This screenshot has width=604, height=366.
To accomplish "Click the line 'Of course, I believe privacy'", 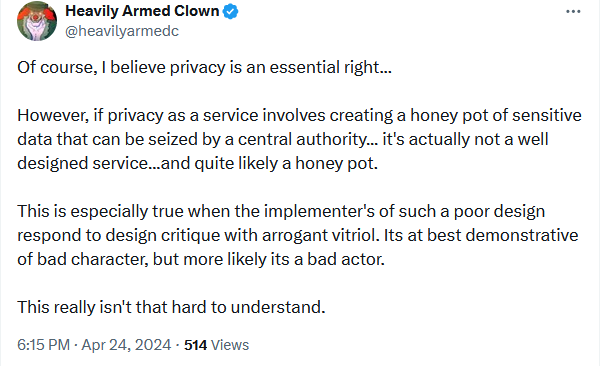I will [204, 67].
